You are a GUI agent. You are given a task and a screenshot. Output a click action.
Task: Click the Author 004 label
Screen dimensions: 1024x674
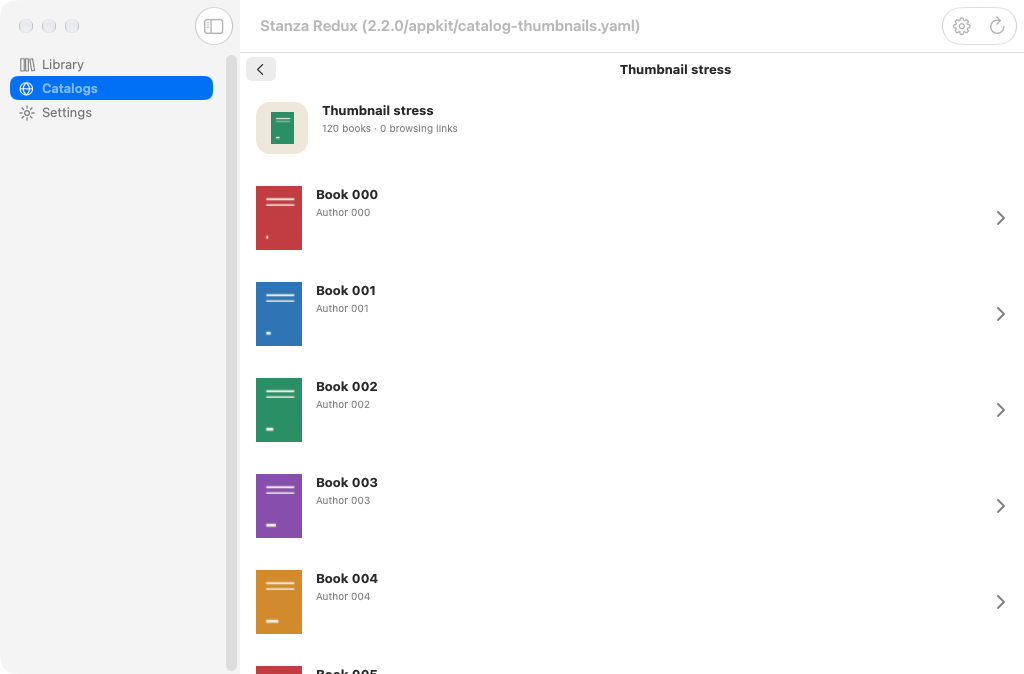343,596
